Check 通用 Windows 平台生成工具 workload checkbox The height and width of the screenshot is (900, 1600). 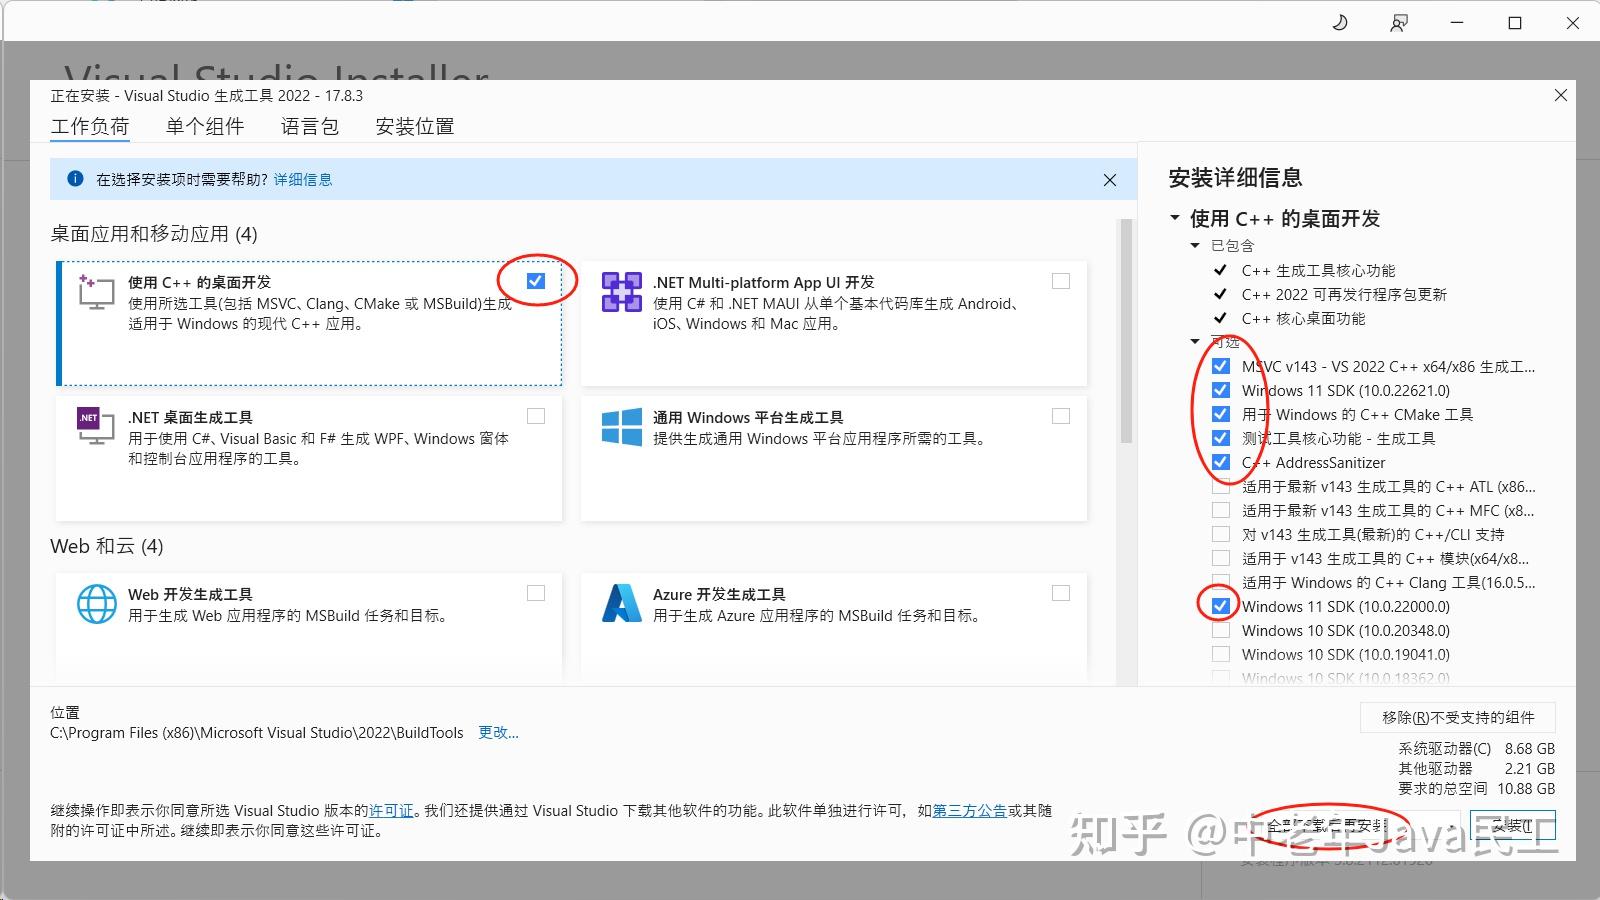(x=1061, y=416)
